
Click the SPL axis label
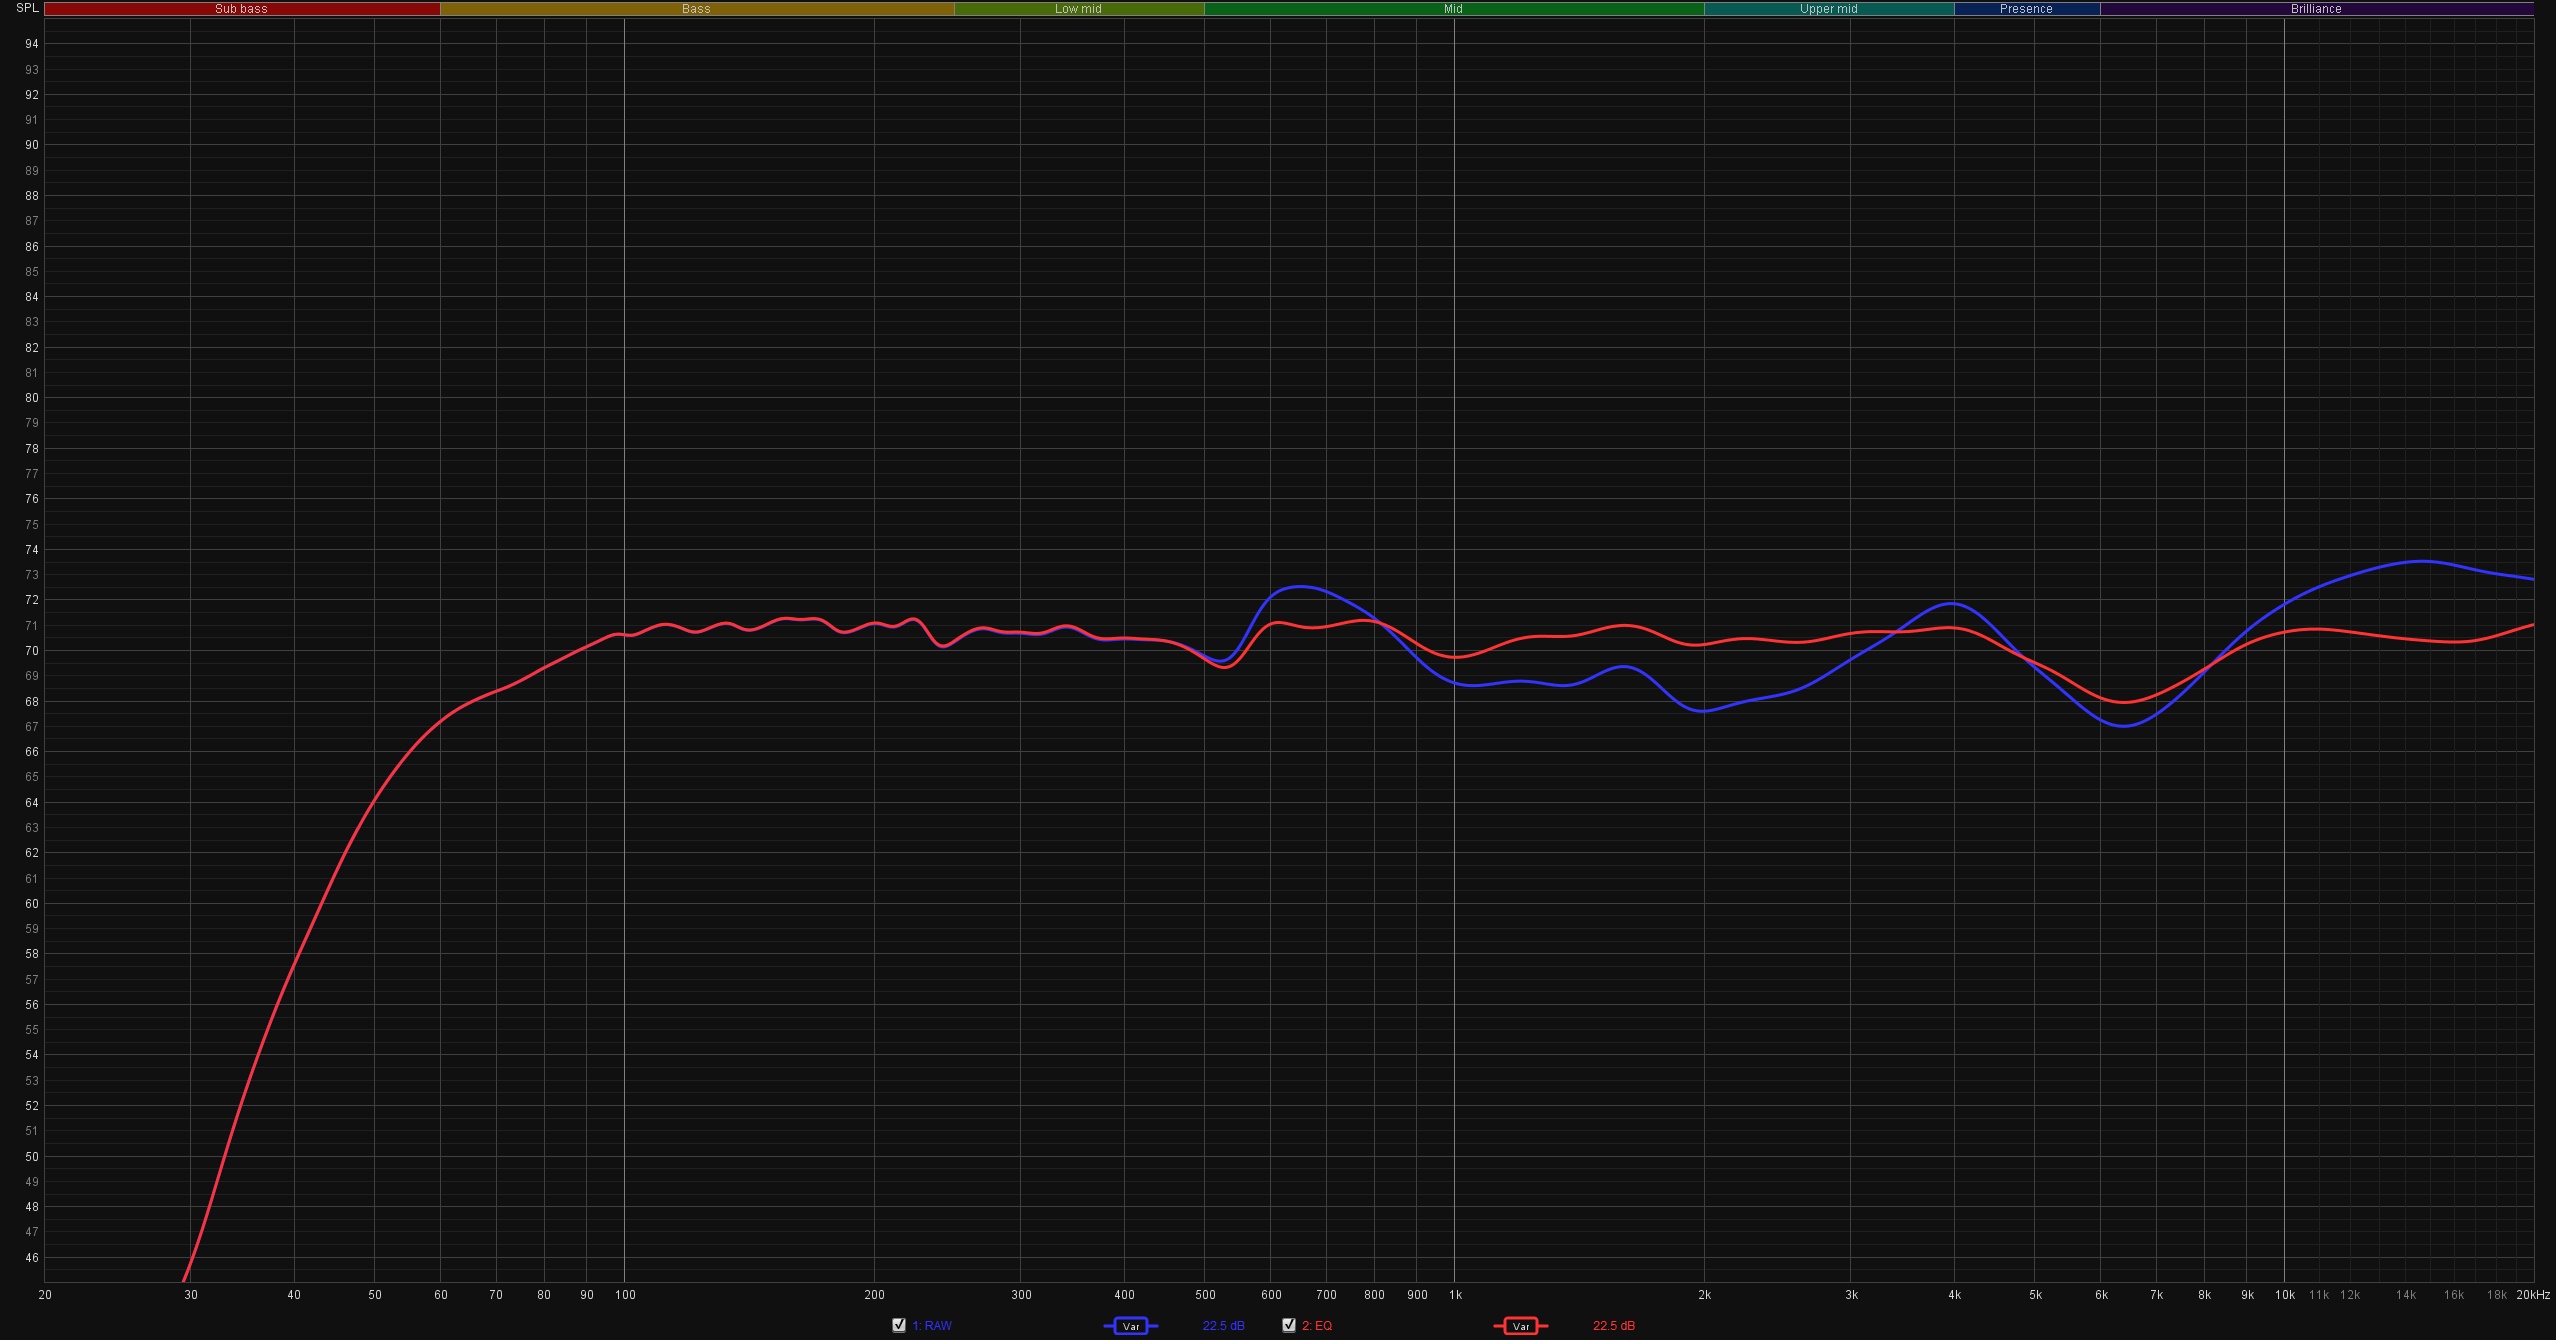27,8
